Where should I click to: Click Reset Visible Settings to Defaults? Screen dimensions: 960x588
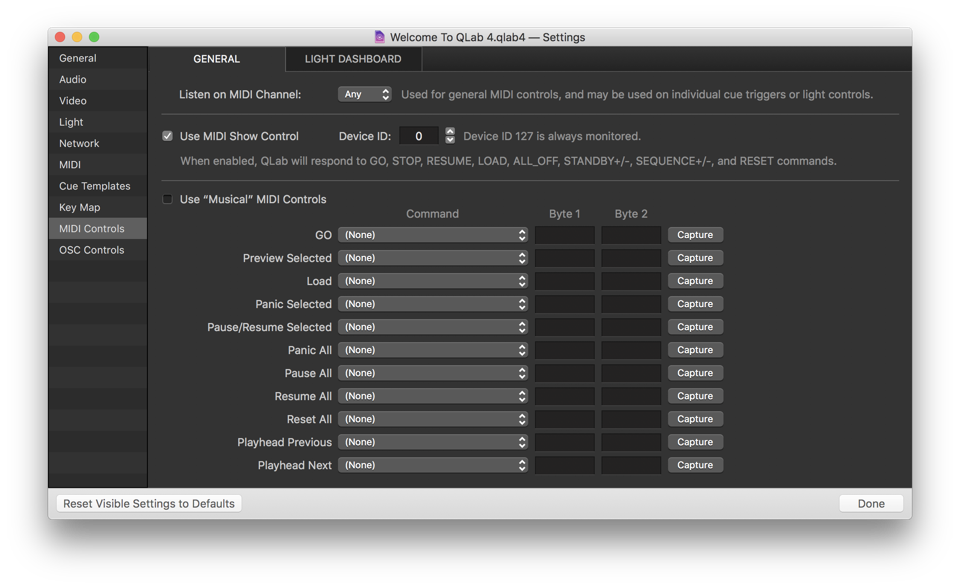coord(149,503)
